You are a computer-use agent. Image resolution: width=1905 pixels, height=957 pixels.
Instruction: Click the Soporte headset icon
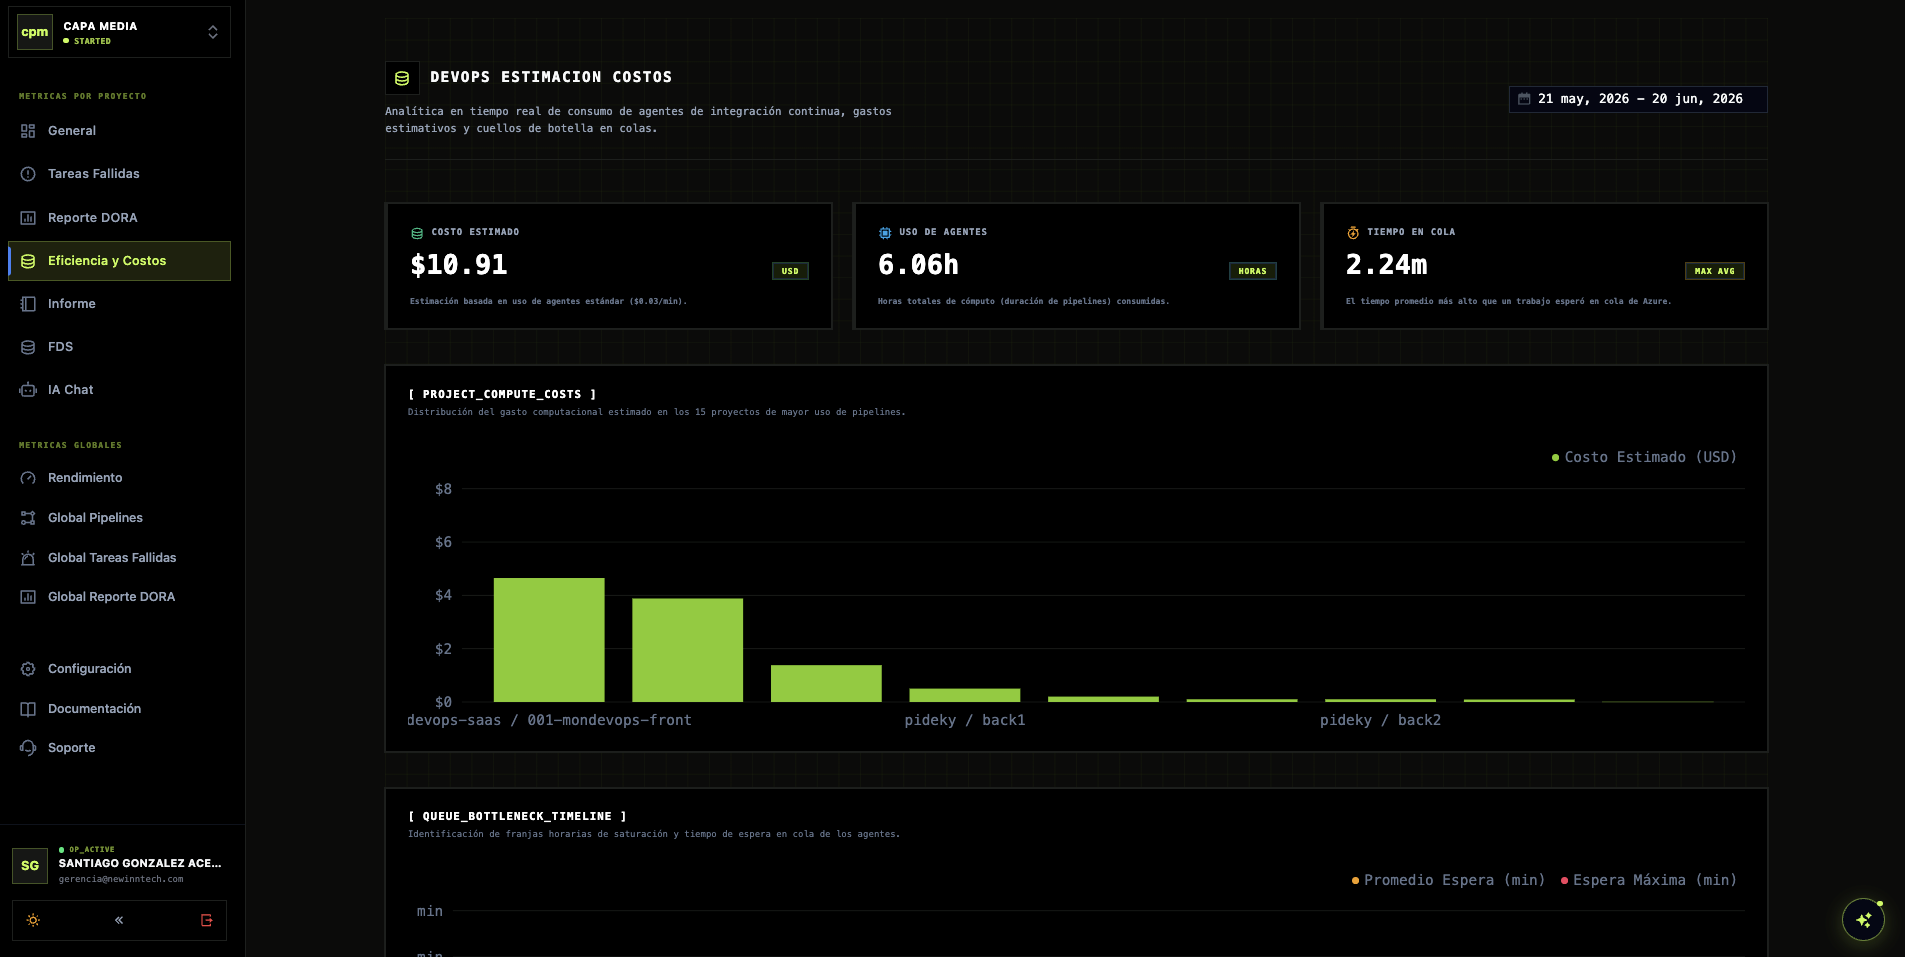[x=28, y=748]
